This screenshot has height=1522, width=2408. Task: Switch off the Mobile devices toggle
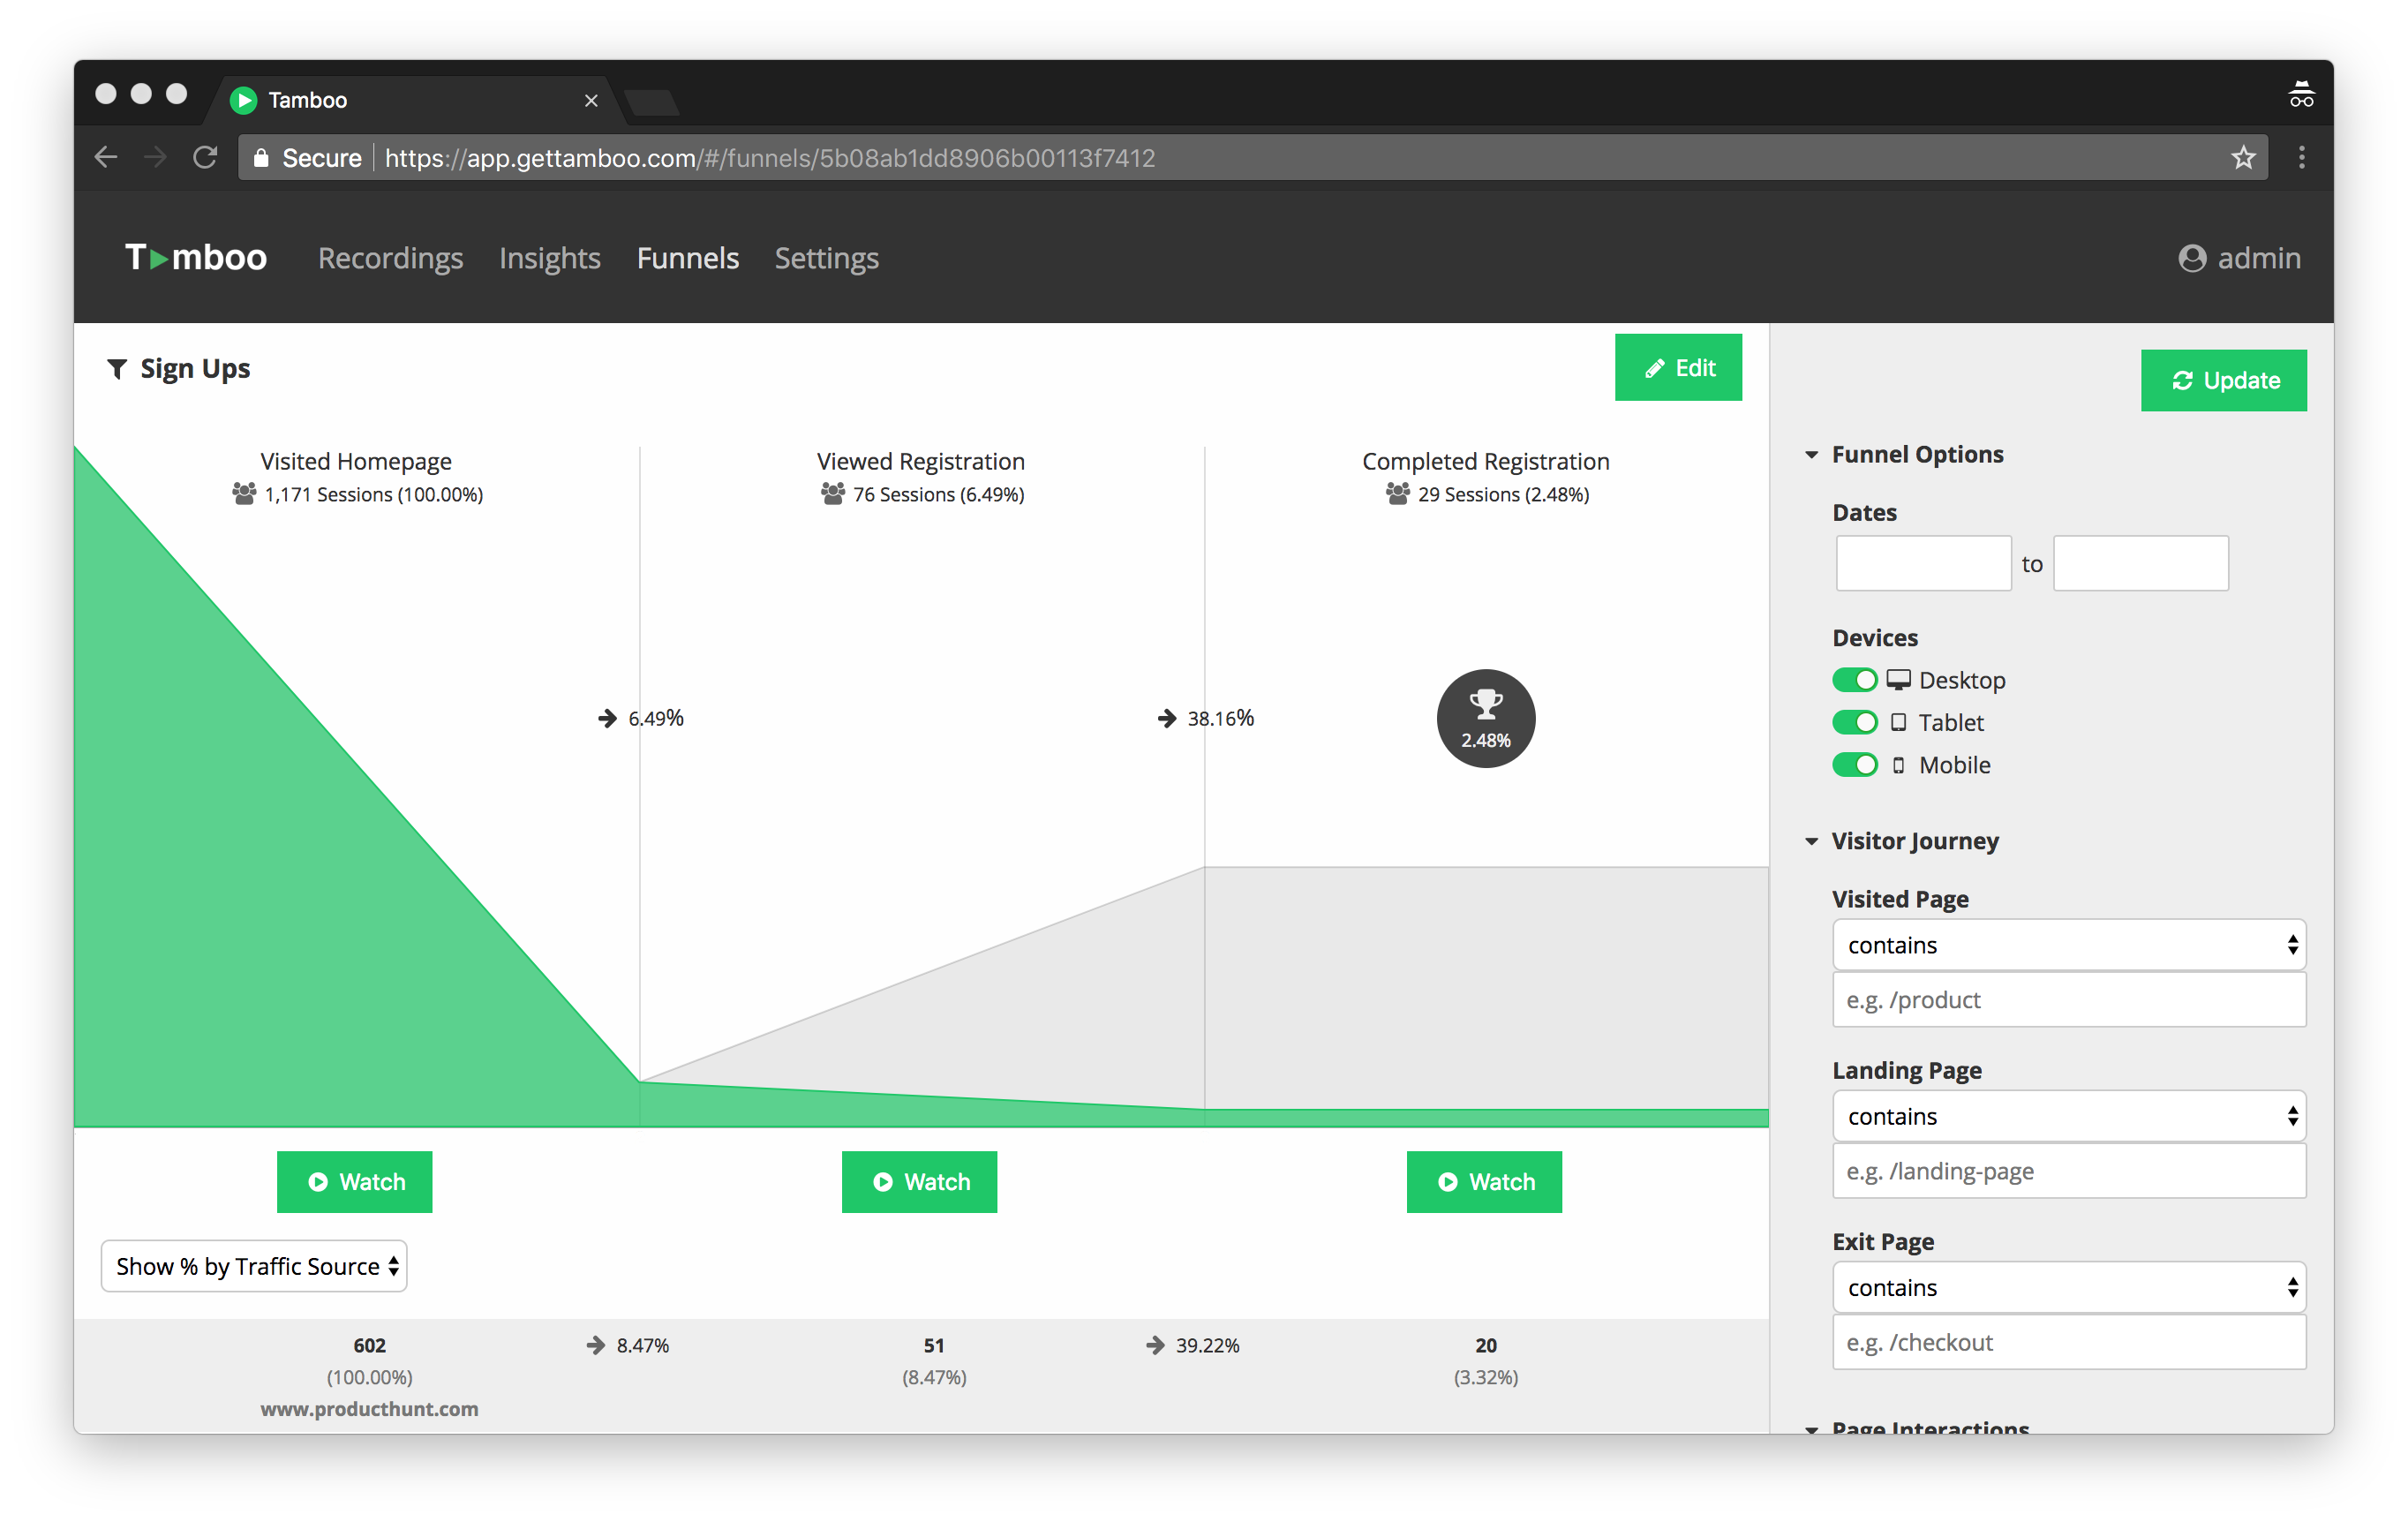tap(1854, 765)
